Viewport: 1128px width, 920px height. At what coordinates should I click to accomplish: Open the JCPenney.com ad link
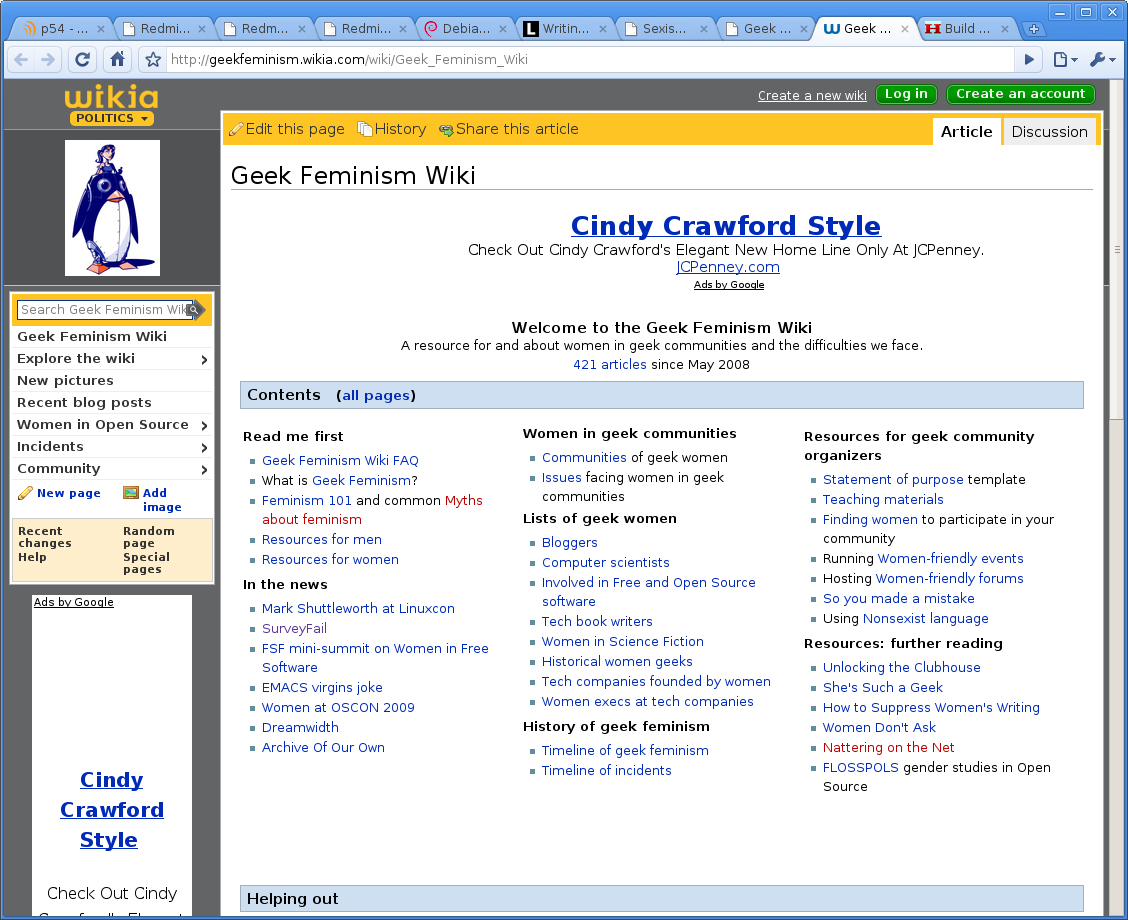coord(728,267)
